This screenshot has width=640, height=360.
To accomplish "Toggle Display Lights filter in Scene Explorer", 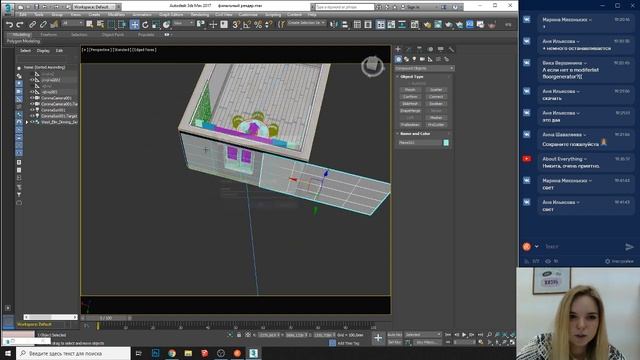I will 19,83.
